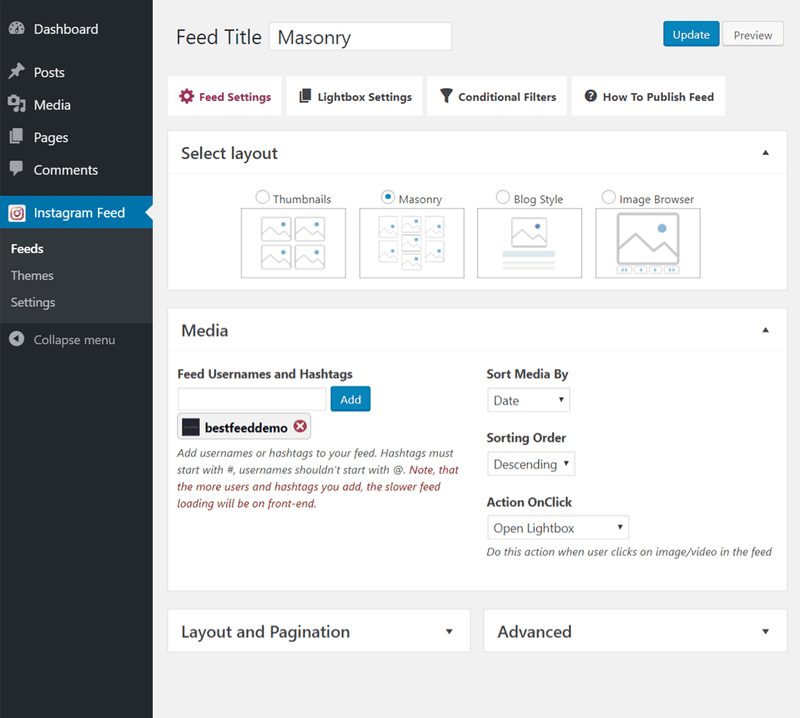Click the Pages icon in sidebar
The width and height of the screenshot is (800, 718).
tap(17, 137)
